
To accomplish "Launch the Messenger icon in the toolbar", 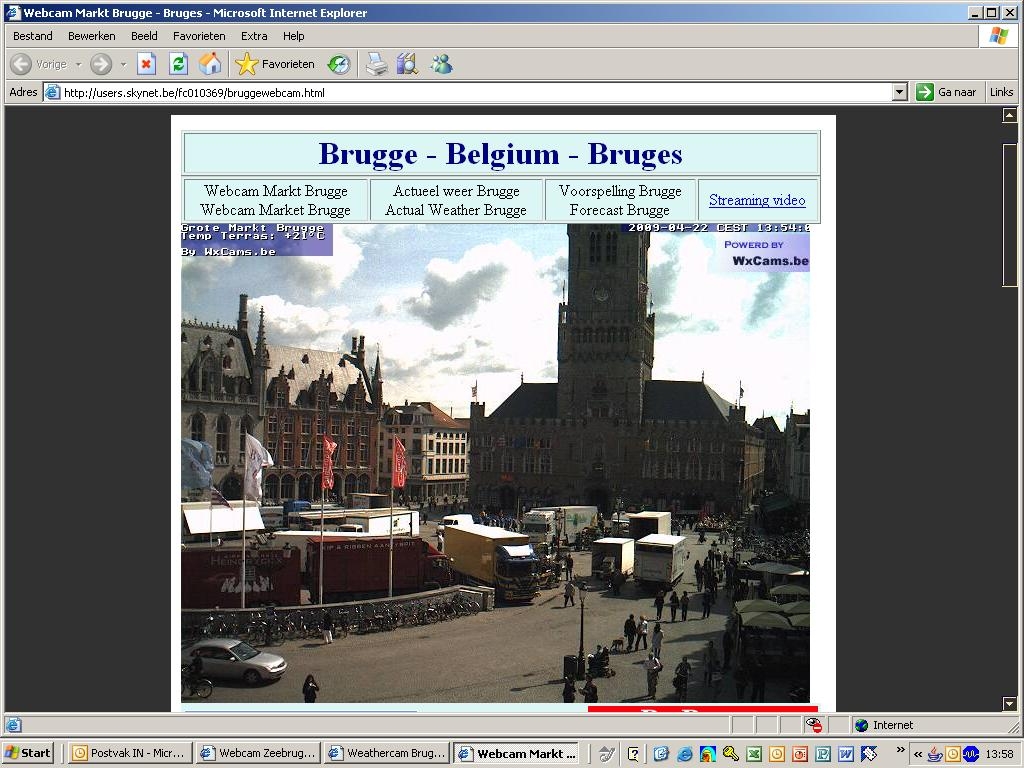I will click(441, 64).
